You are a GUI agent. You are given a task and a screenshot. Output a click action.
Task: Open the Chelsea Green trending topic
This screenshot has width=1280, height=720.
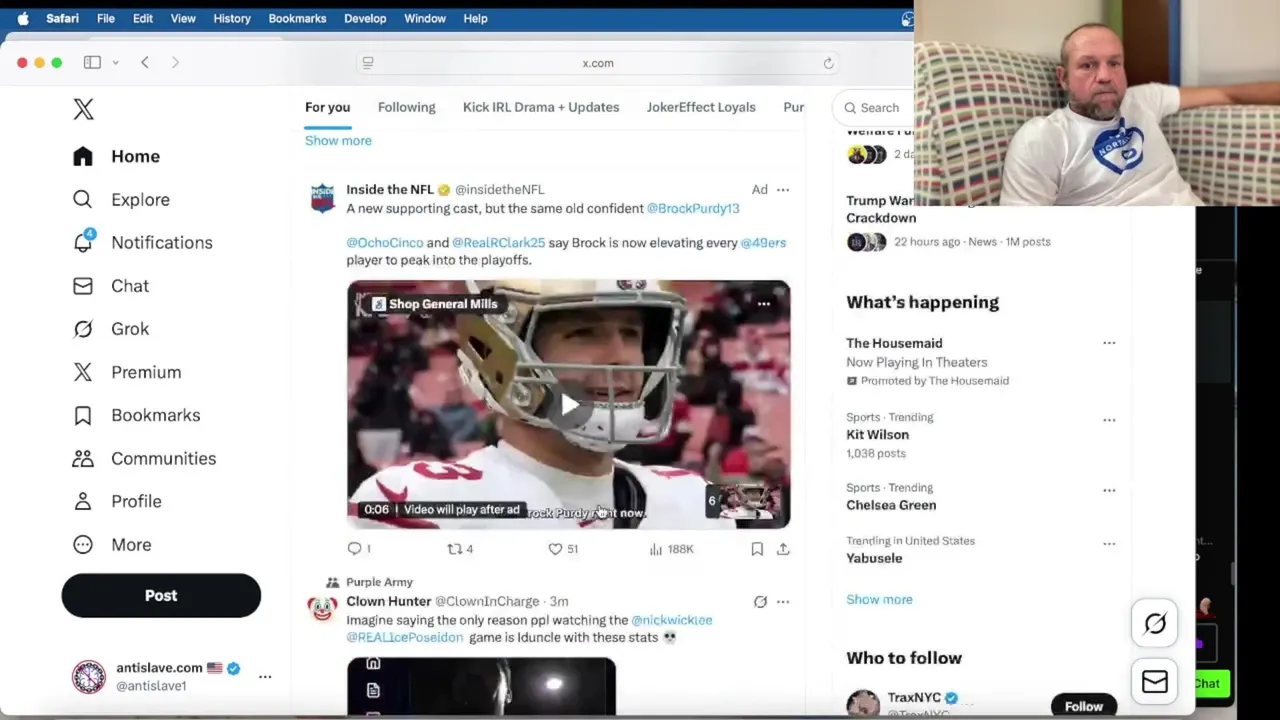[x=891, y=505]
